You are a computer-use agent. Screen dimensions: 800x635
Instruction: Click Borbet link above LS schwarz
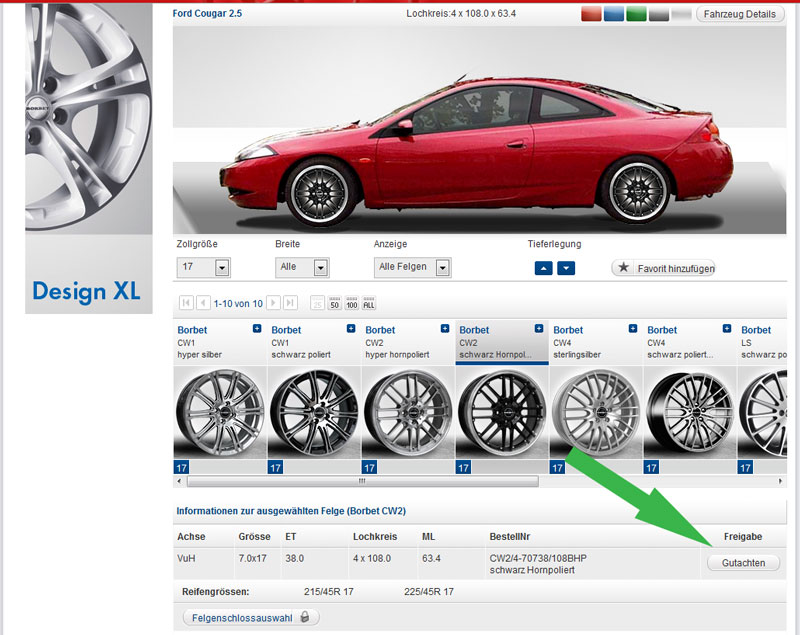[x=756, y=330]
